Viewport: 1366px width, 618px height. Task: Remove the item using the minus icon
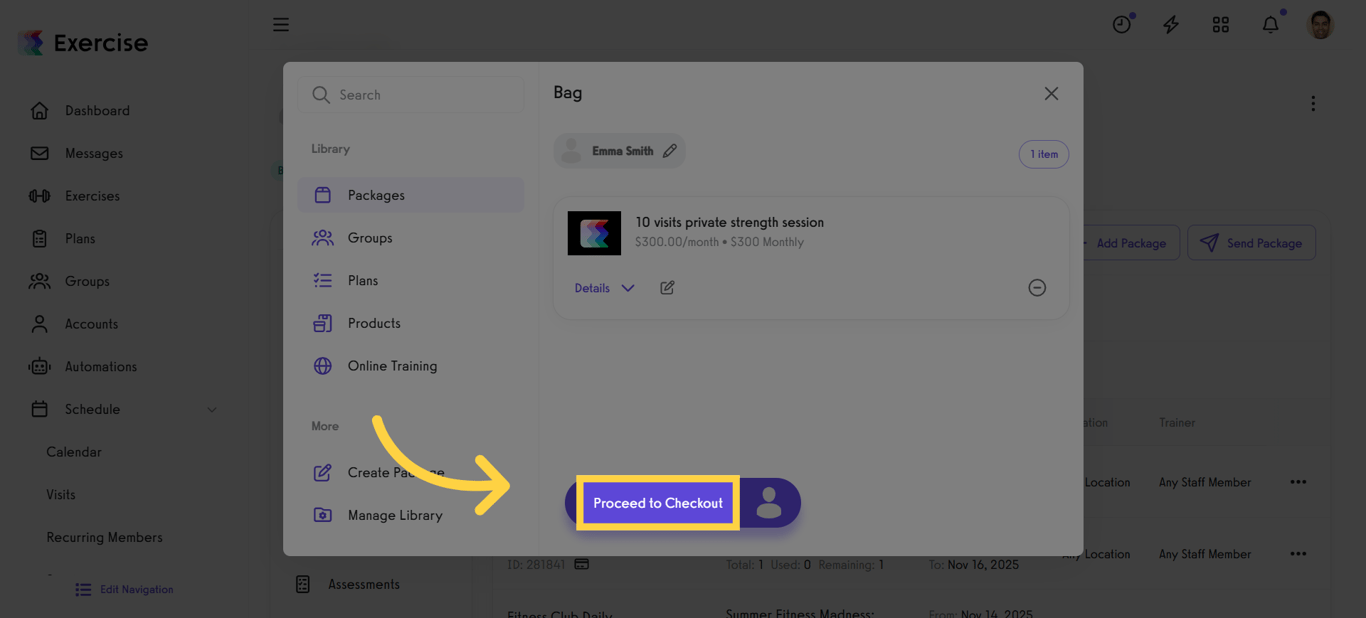point(1037,288)
